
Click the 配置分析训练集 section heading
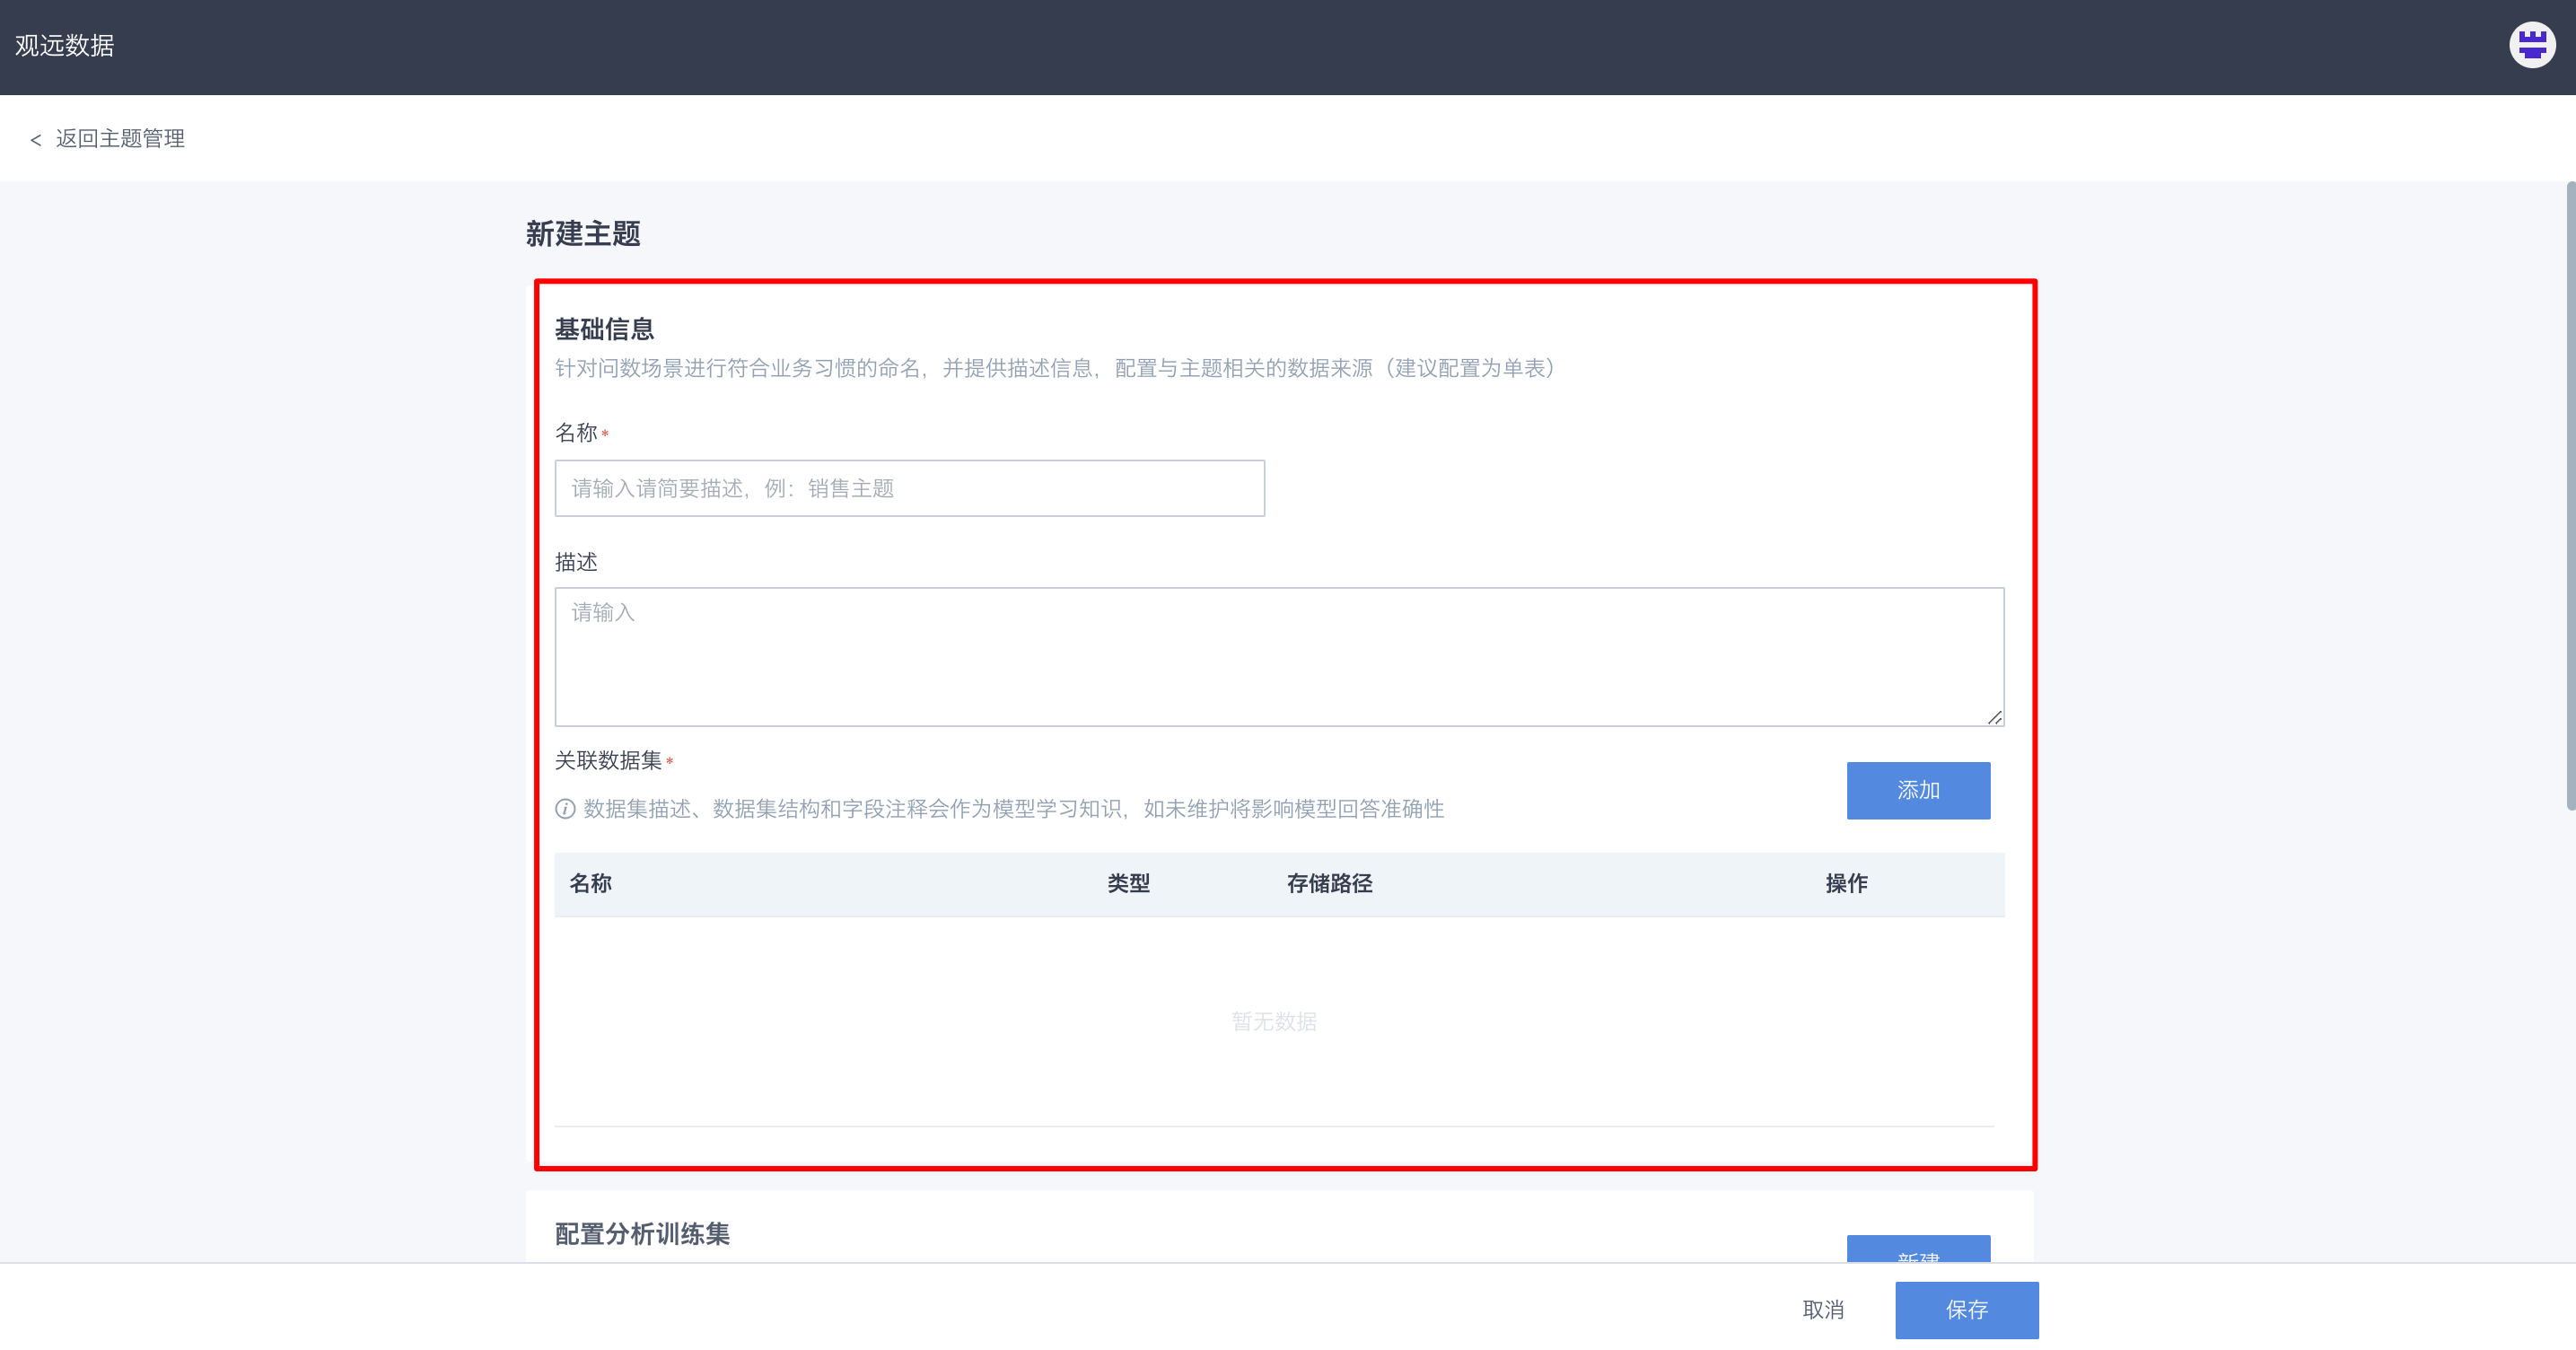pyautogui.click(x=642, y=1233)
